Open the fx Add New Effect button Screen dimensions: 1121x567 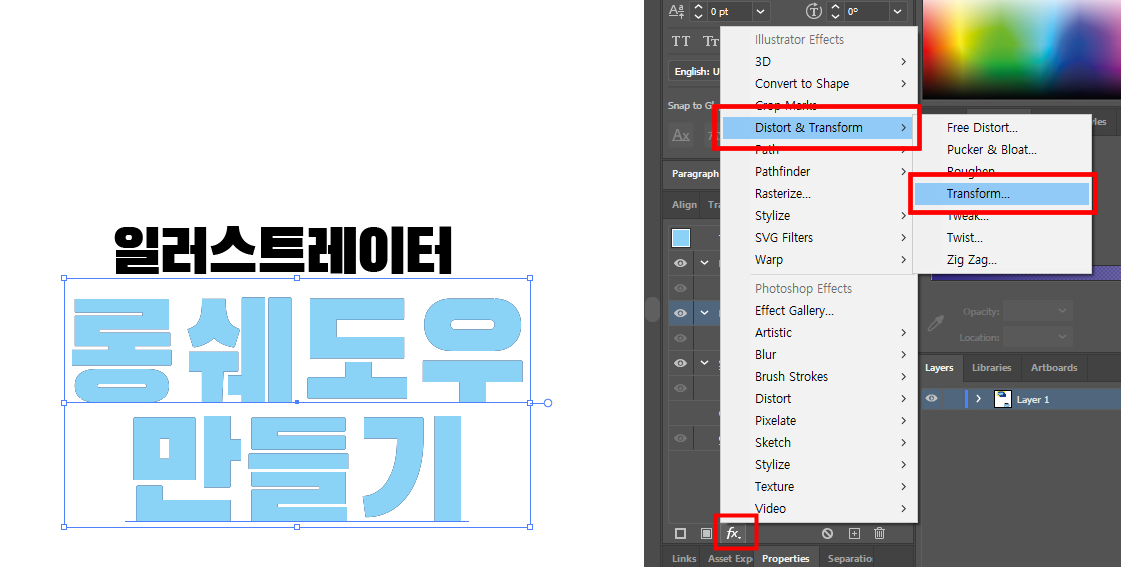pyautogui.click(x=734, y=533)
